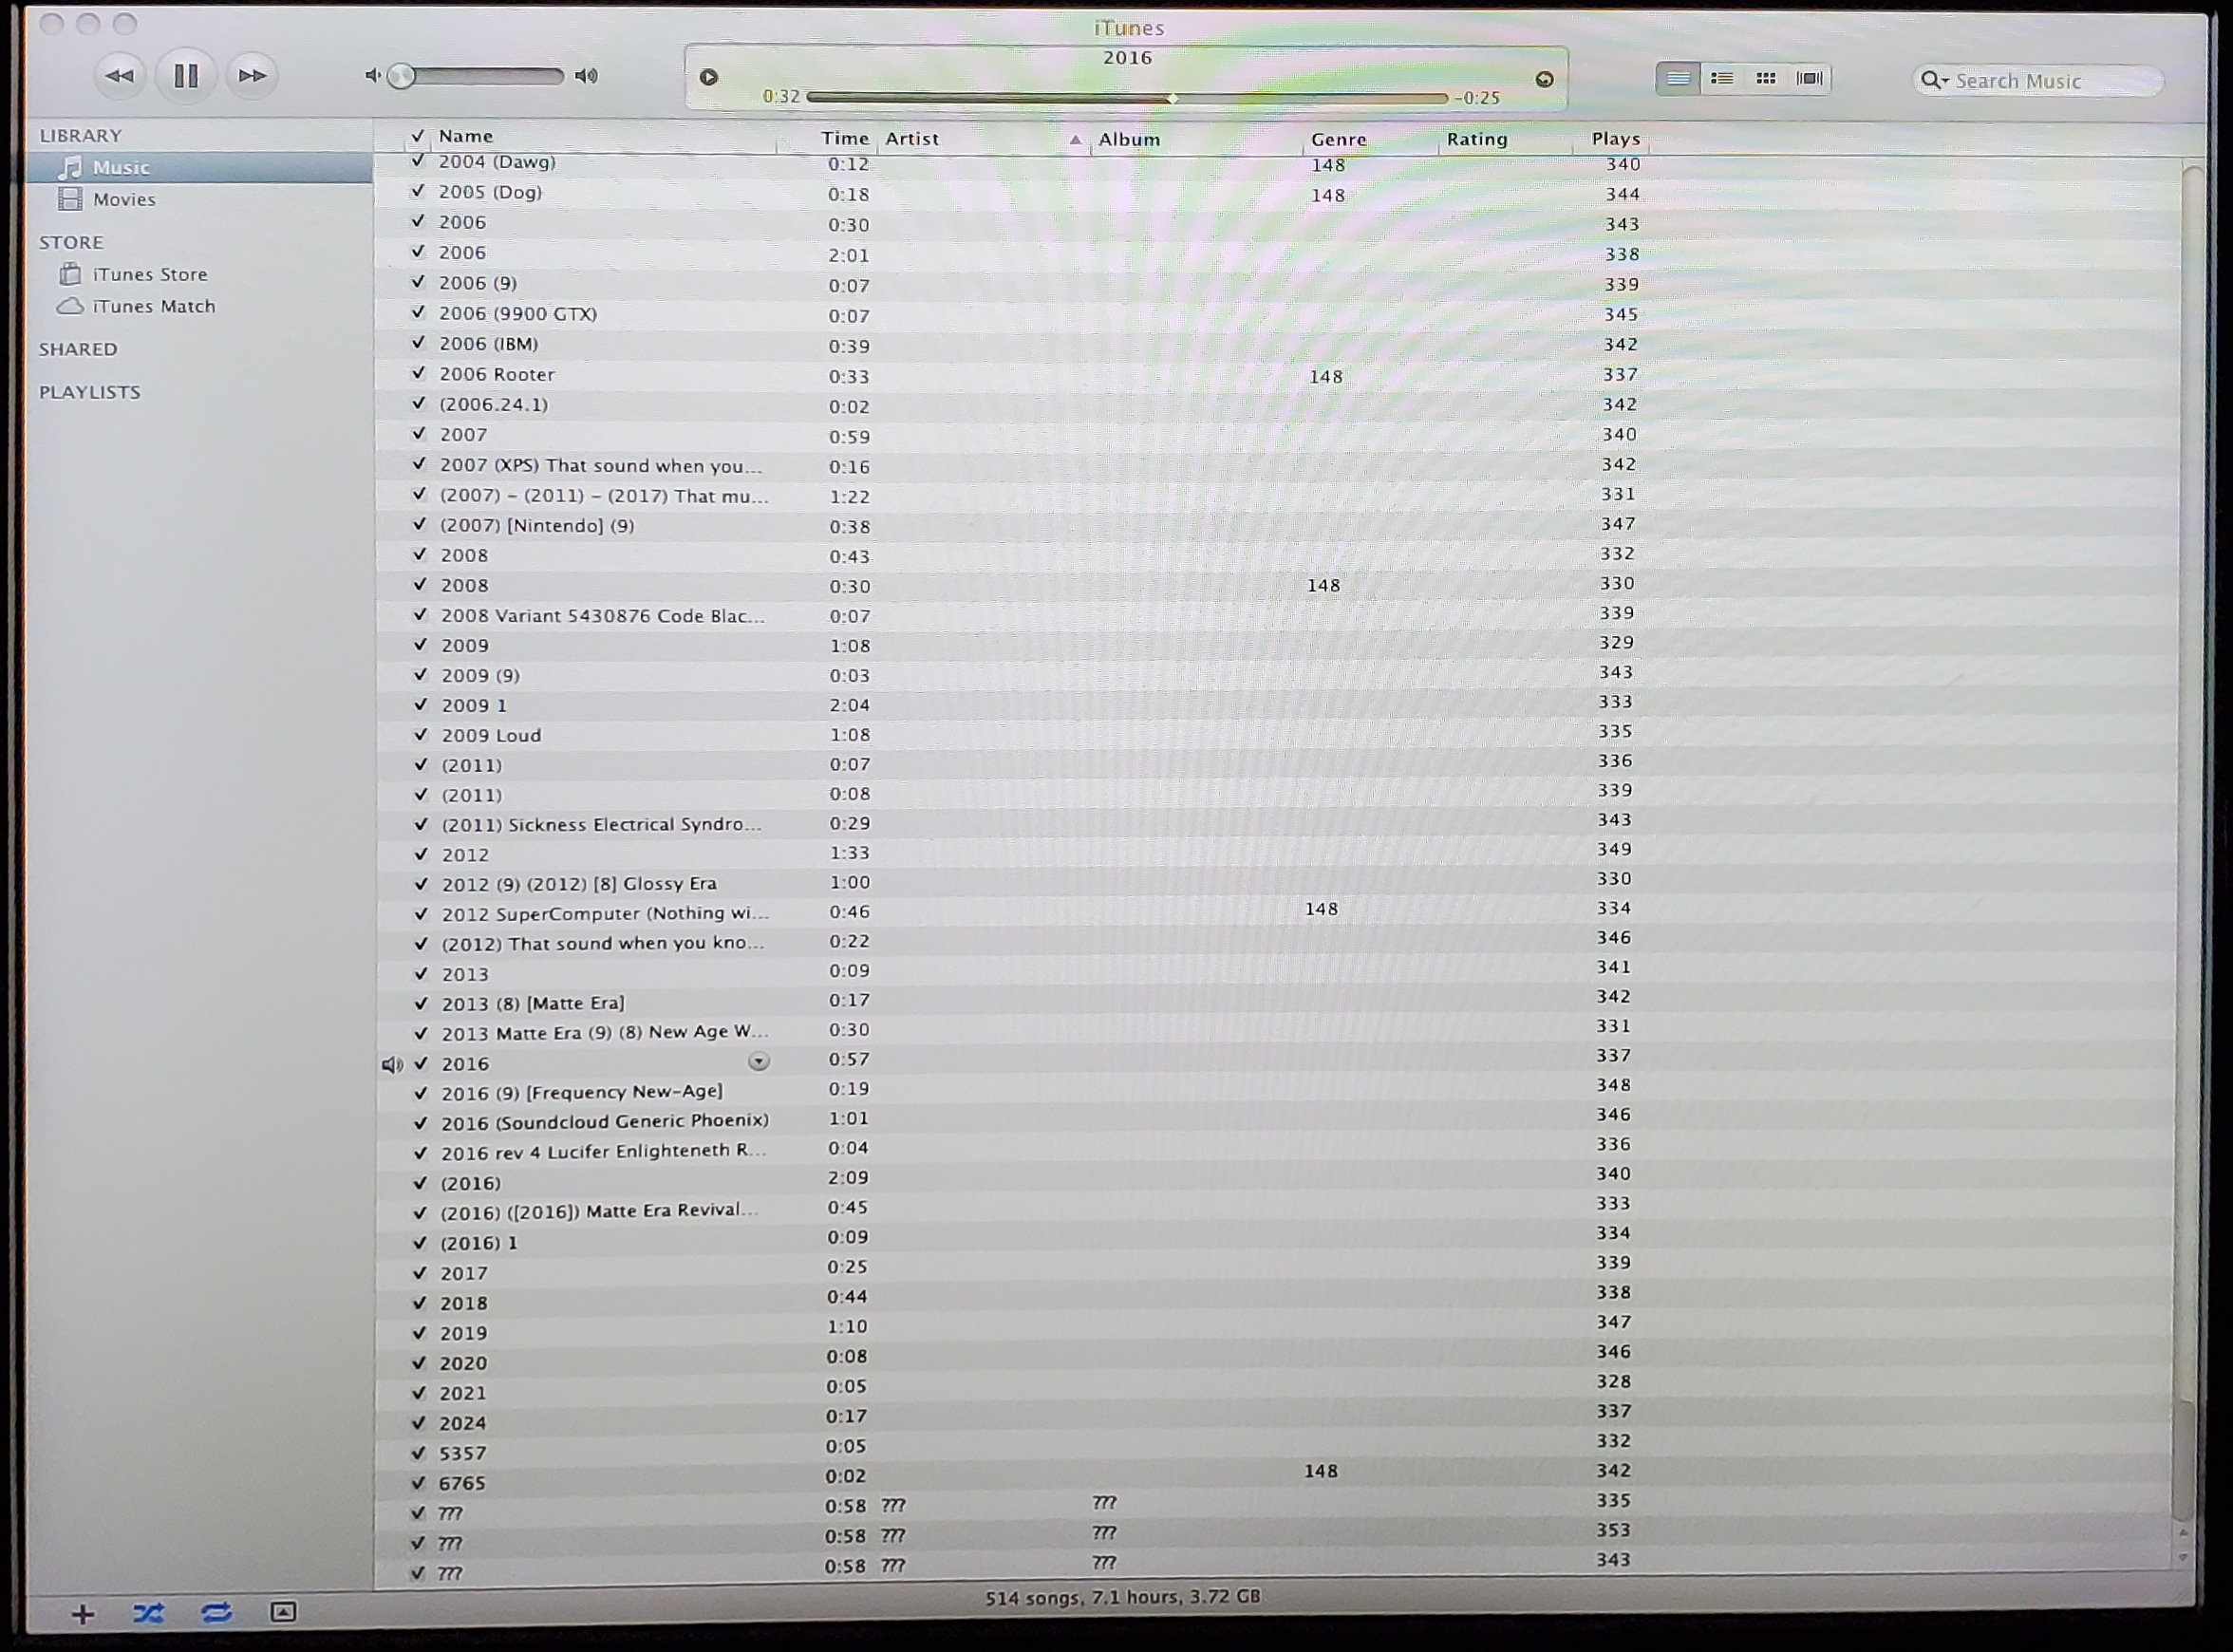
Task: Click the song progress bar
Action: [1127, 98]
